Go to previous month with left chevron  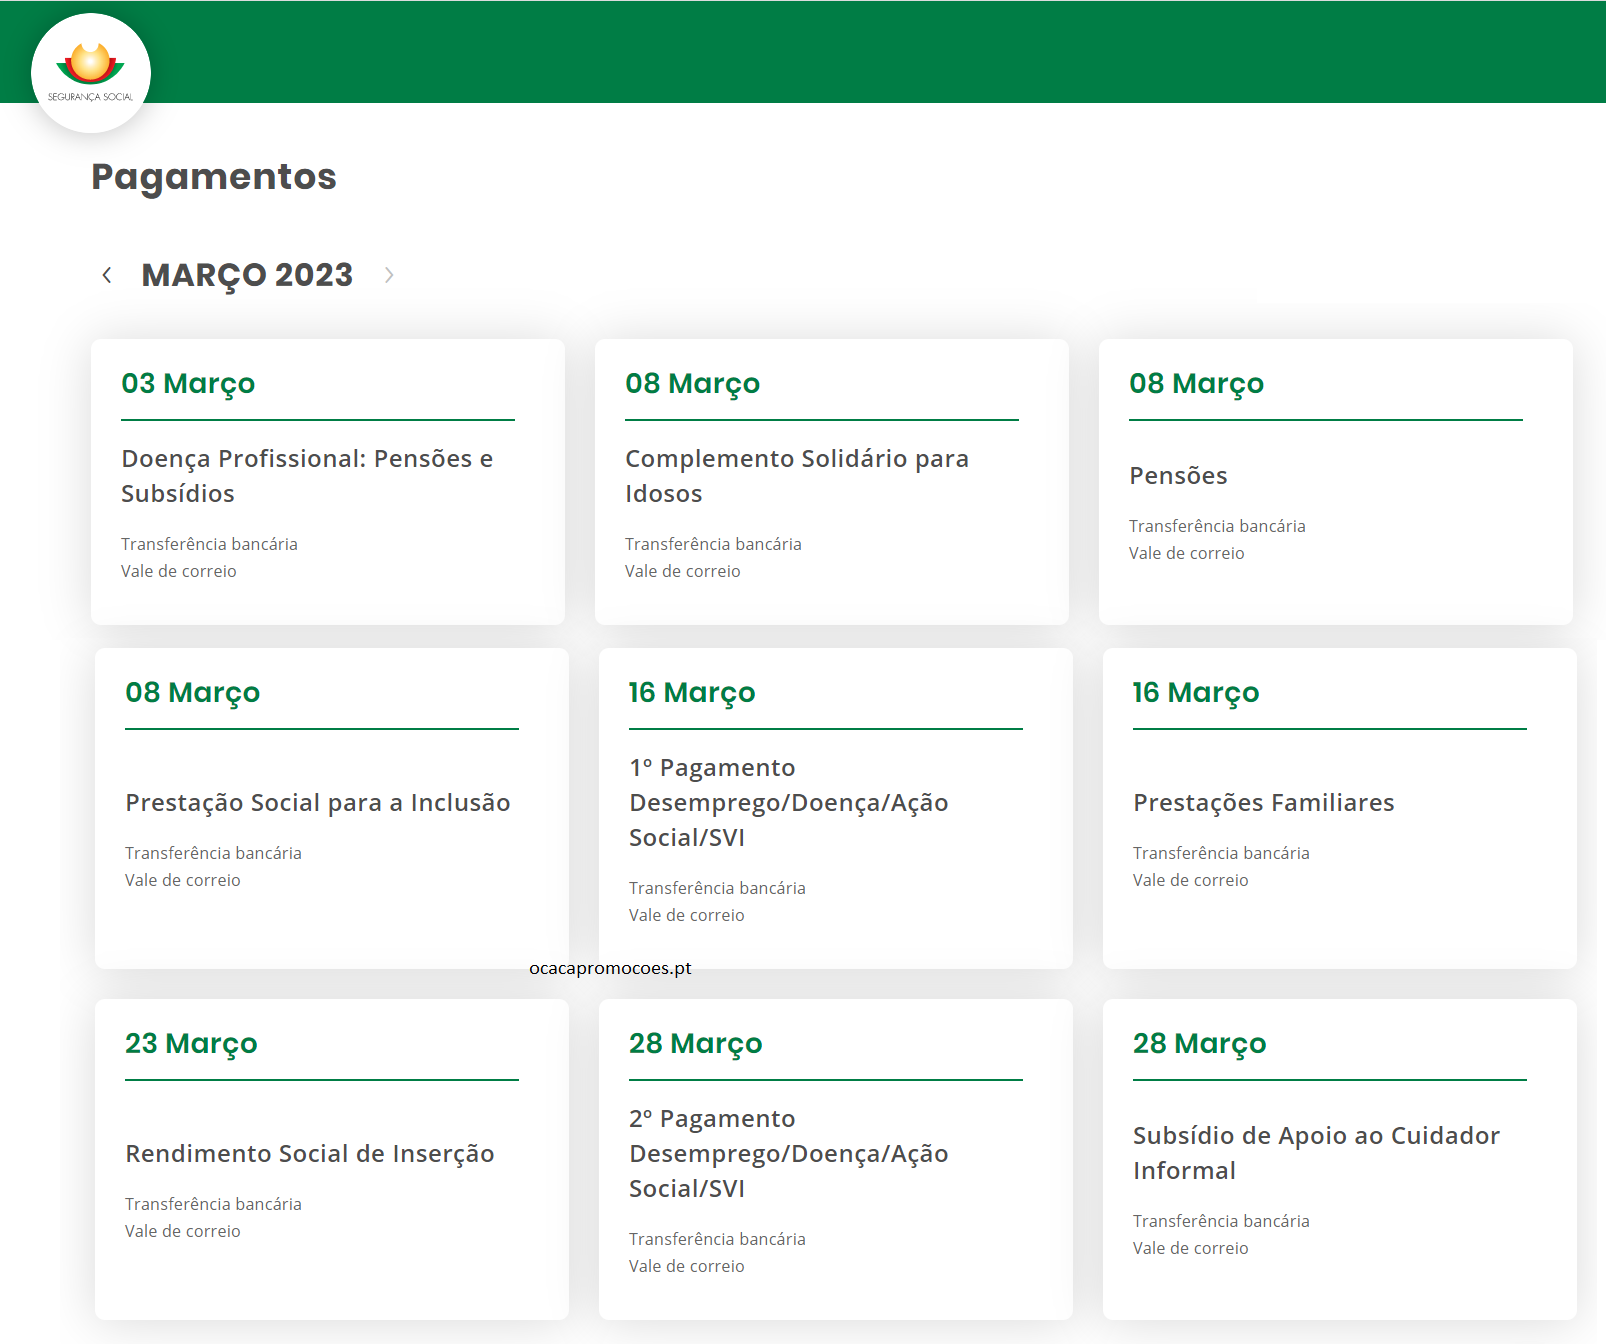coord(107,275)
